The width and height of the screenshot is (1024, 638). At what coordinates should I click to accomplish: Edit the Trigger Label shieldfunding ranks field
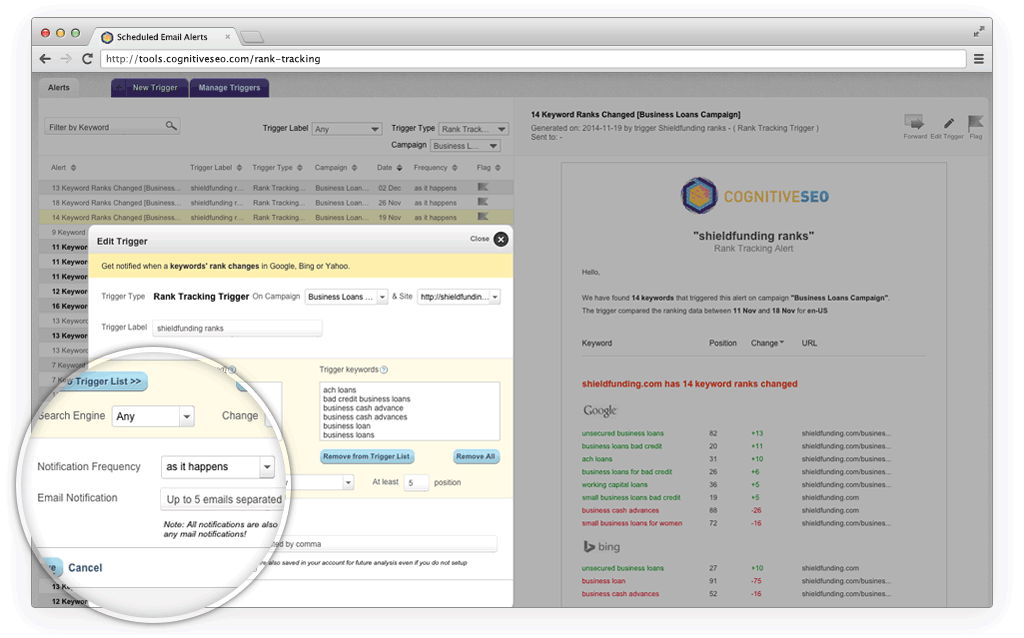237,328
